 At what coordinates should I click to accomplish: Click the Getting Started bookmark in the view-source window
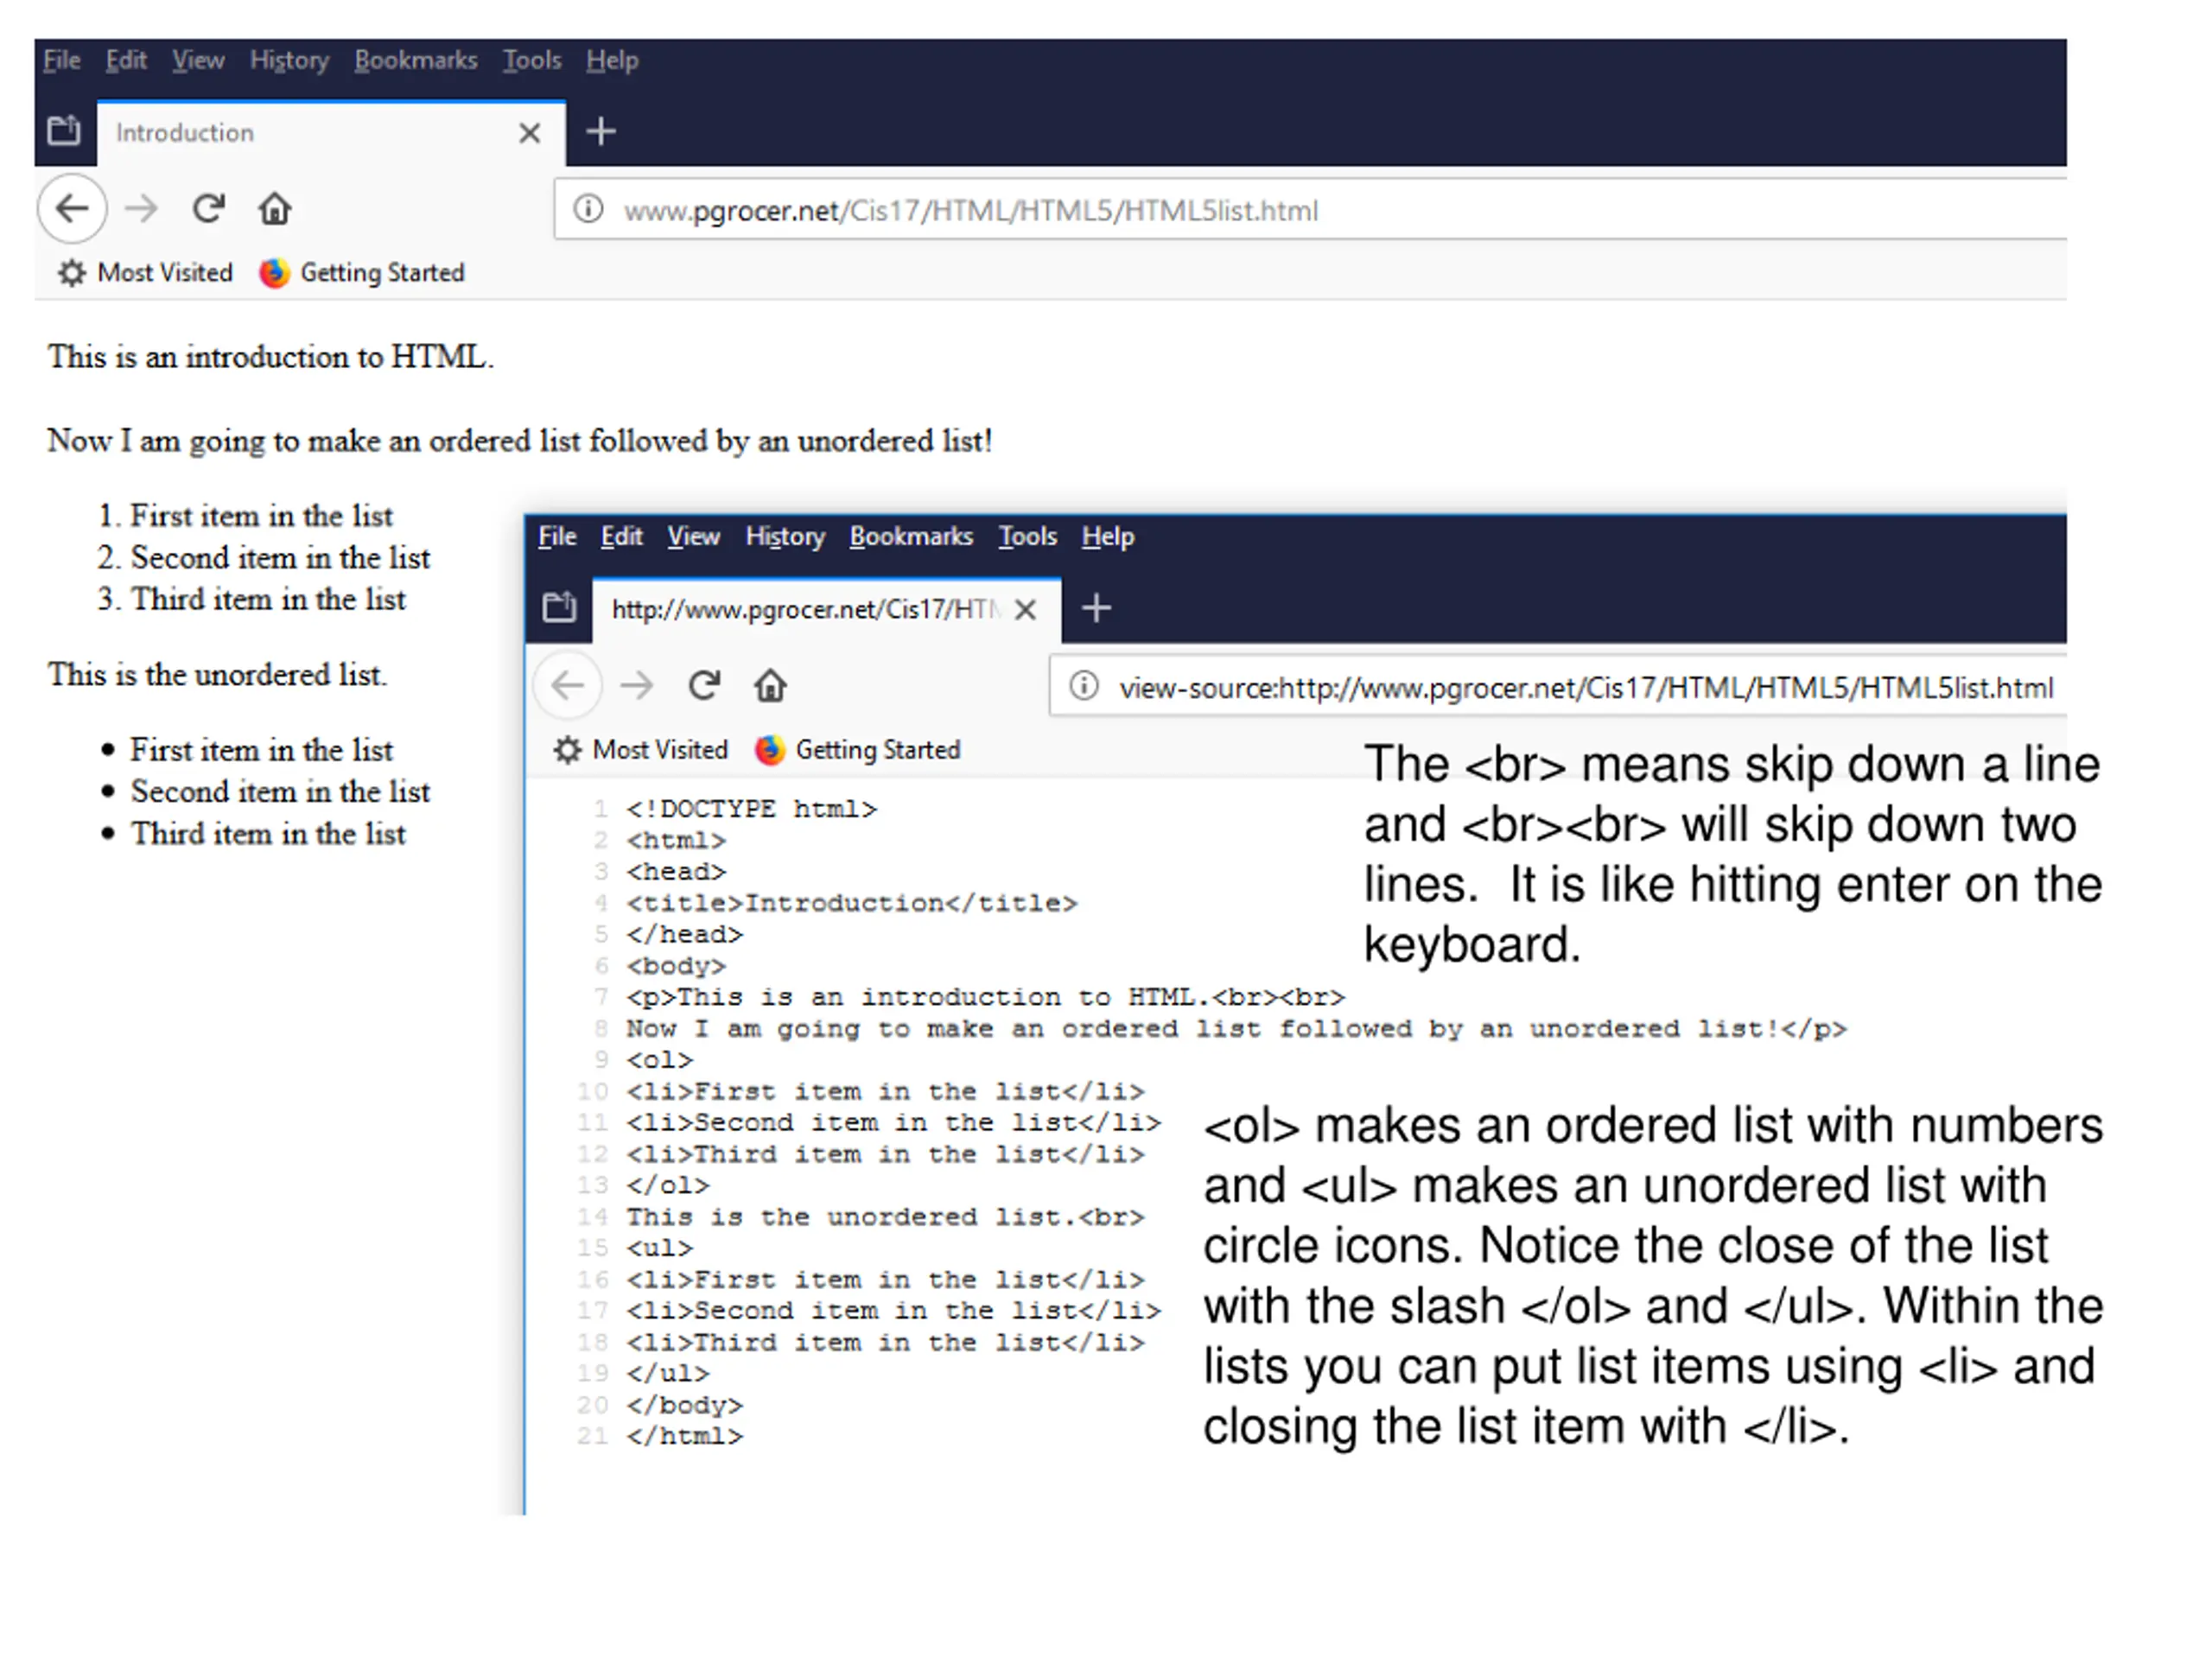click(x=858, y=750)
